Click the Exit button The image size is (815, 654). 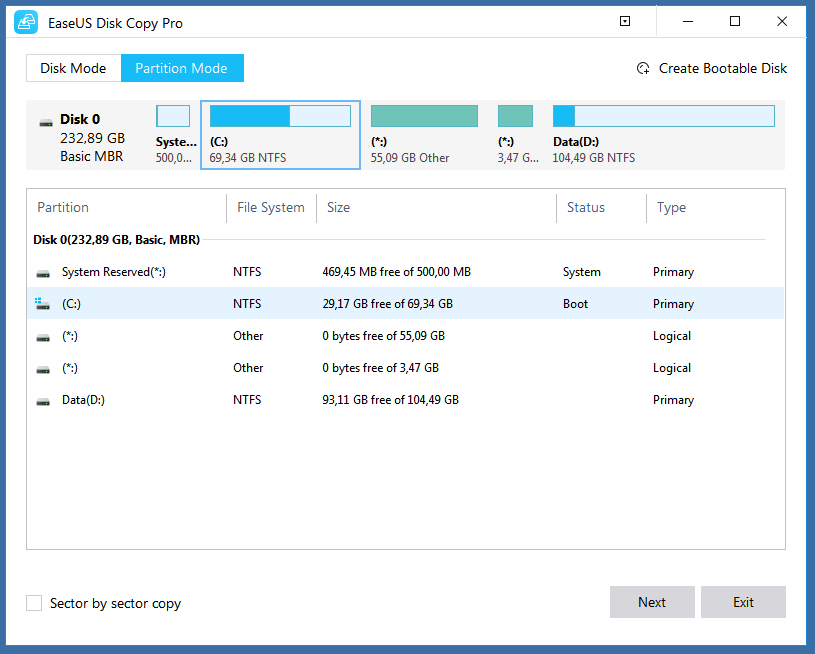[x=743, y=602]
